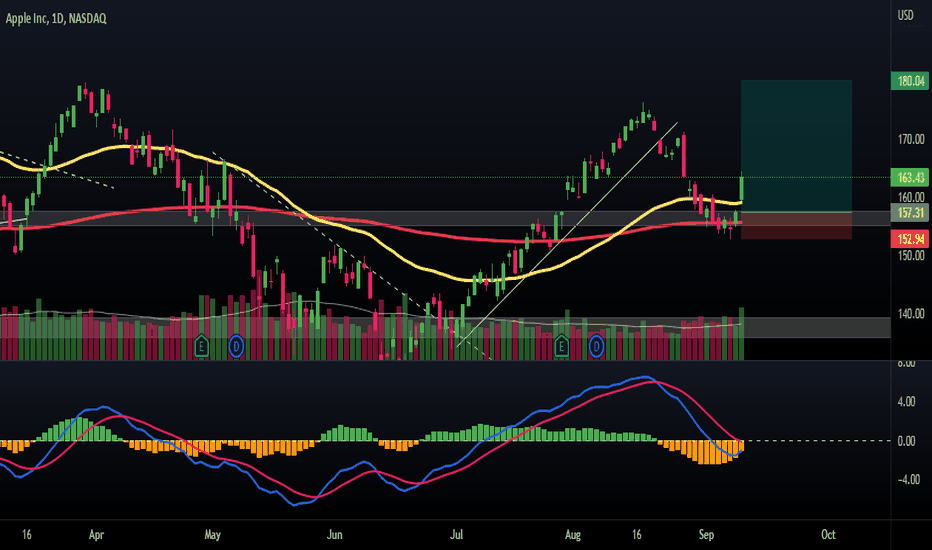This screenshot has width=932, height=550.
Task: Select the 152.94 stop loss price label
Action: (910, 239)
